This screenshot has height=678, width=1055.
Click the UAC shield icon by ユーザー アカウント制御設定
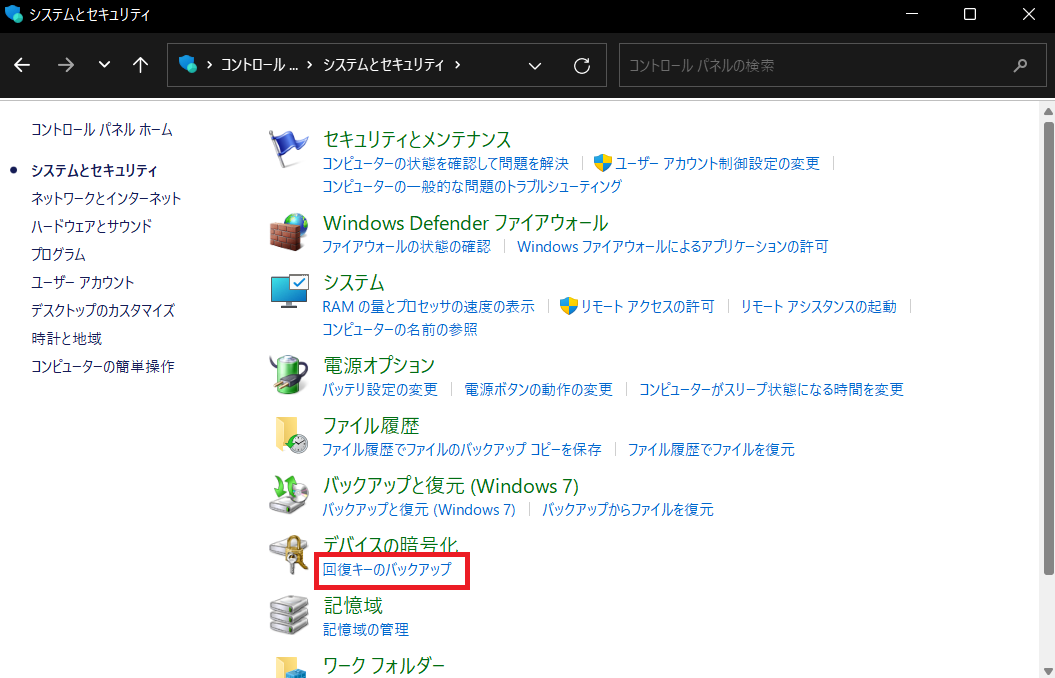pyautogui.click(x=602, y=163)
